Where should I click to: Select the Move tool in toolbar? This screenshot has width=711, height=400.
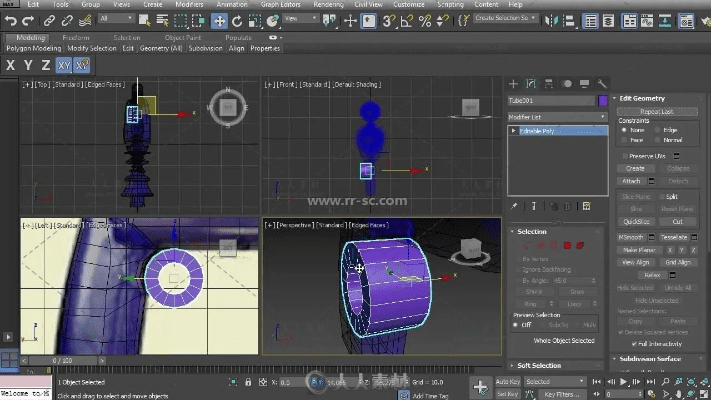(x=220, y=21)
